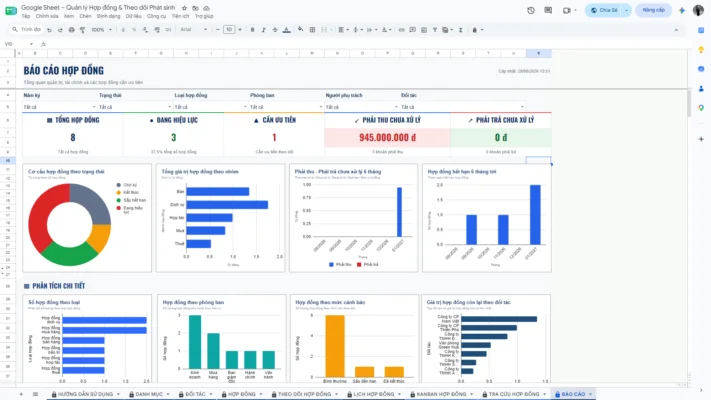Open the all sheets list
The width and height of the screenshot is (711, 400).
click(x=35, y=394)
